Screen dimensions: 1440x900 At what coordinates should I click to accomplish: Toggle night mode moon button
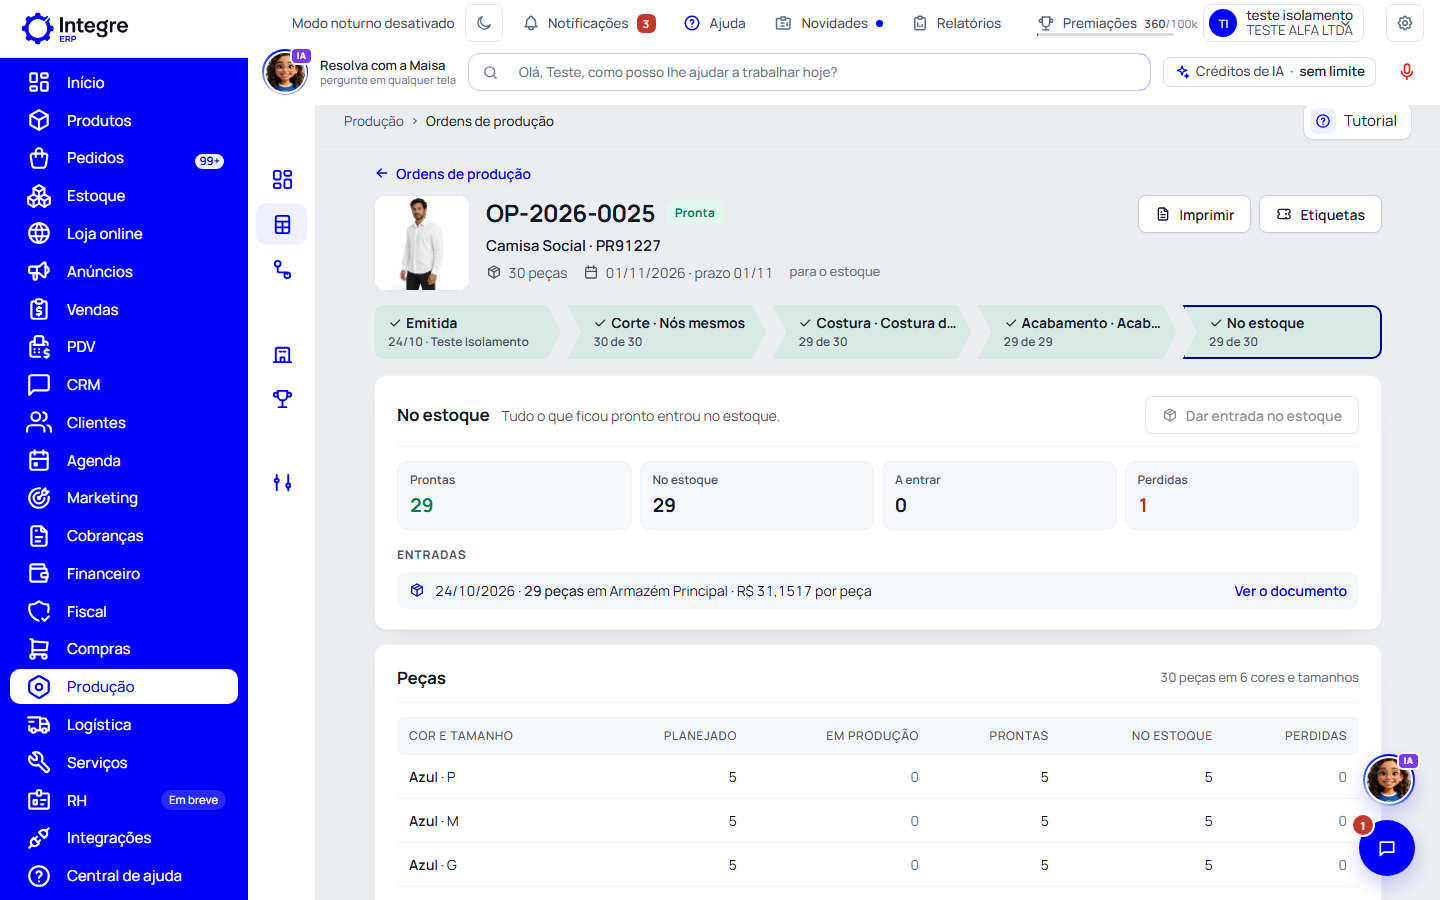(484, 23)
